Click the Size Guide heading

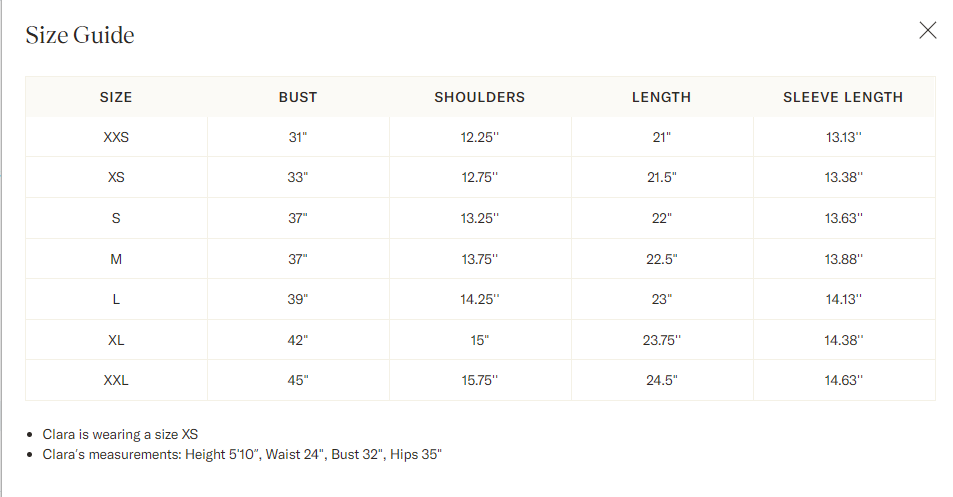(80, 36)
